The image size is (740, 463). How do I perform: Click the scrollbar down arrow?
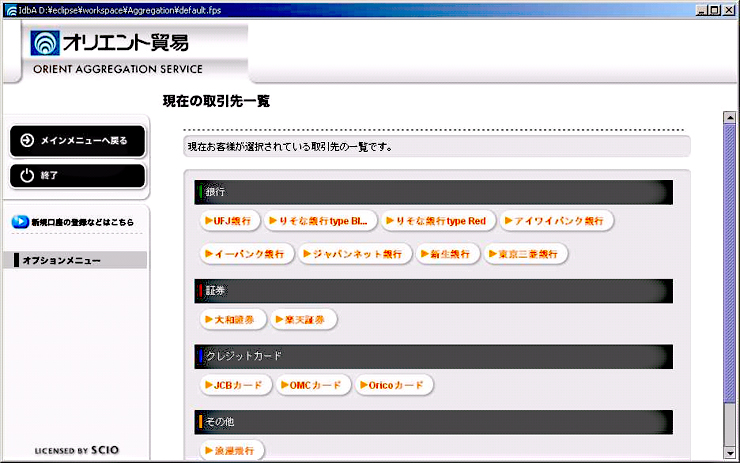[730, 453]
